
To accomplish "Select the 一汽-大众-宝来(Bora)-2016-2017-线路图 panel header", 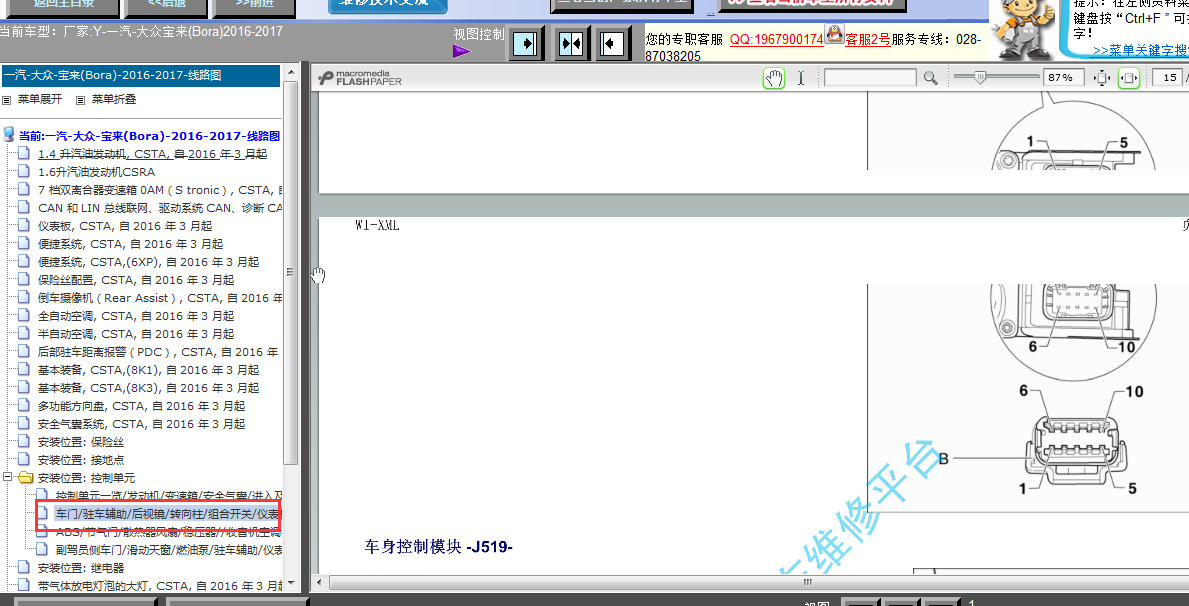I will (141, 75).
